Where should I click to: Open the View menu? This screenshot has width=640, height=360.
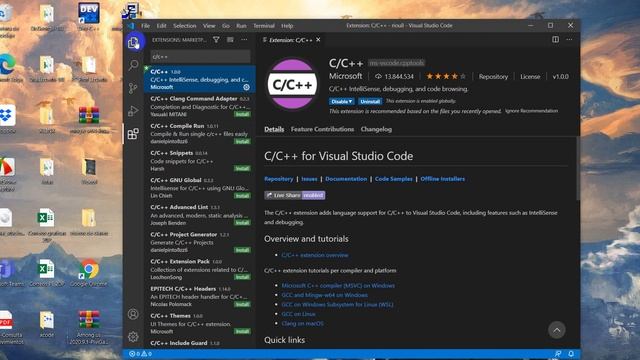click(209, 26)
